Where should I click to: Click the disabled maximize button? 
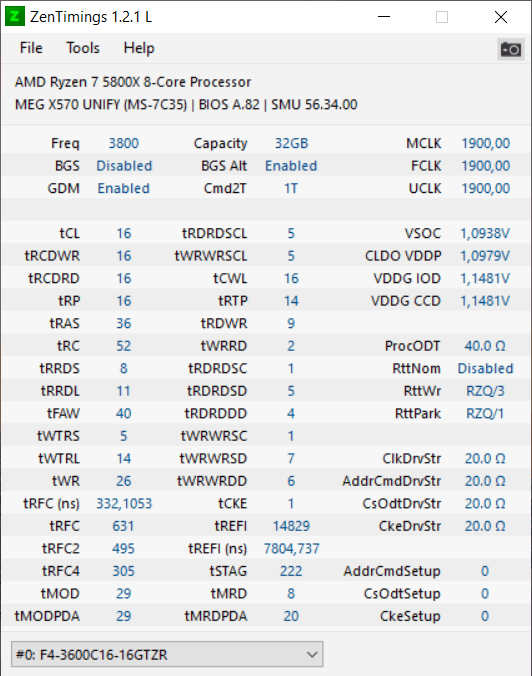click(x=442, y=17)
